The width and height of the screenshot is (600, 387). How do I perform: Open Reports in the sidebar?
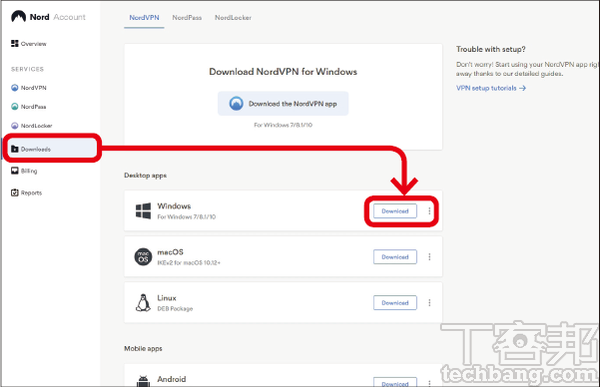click(26, 193)
